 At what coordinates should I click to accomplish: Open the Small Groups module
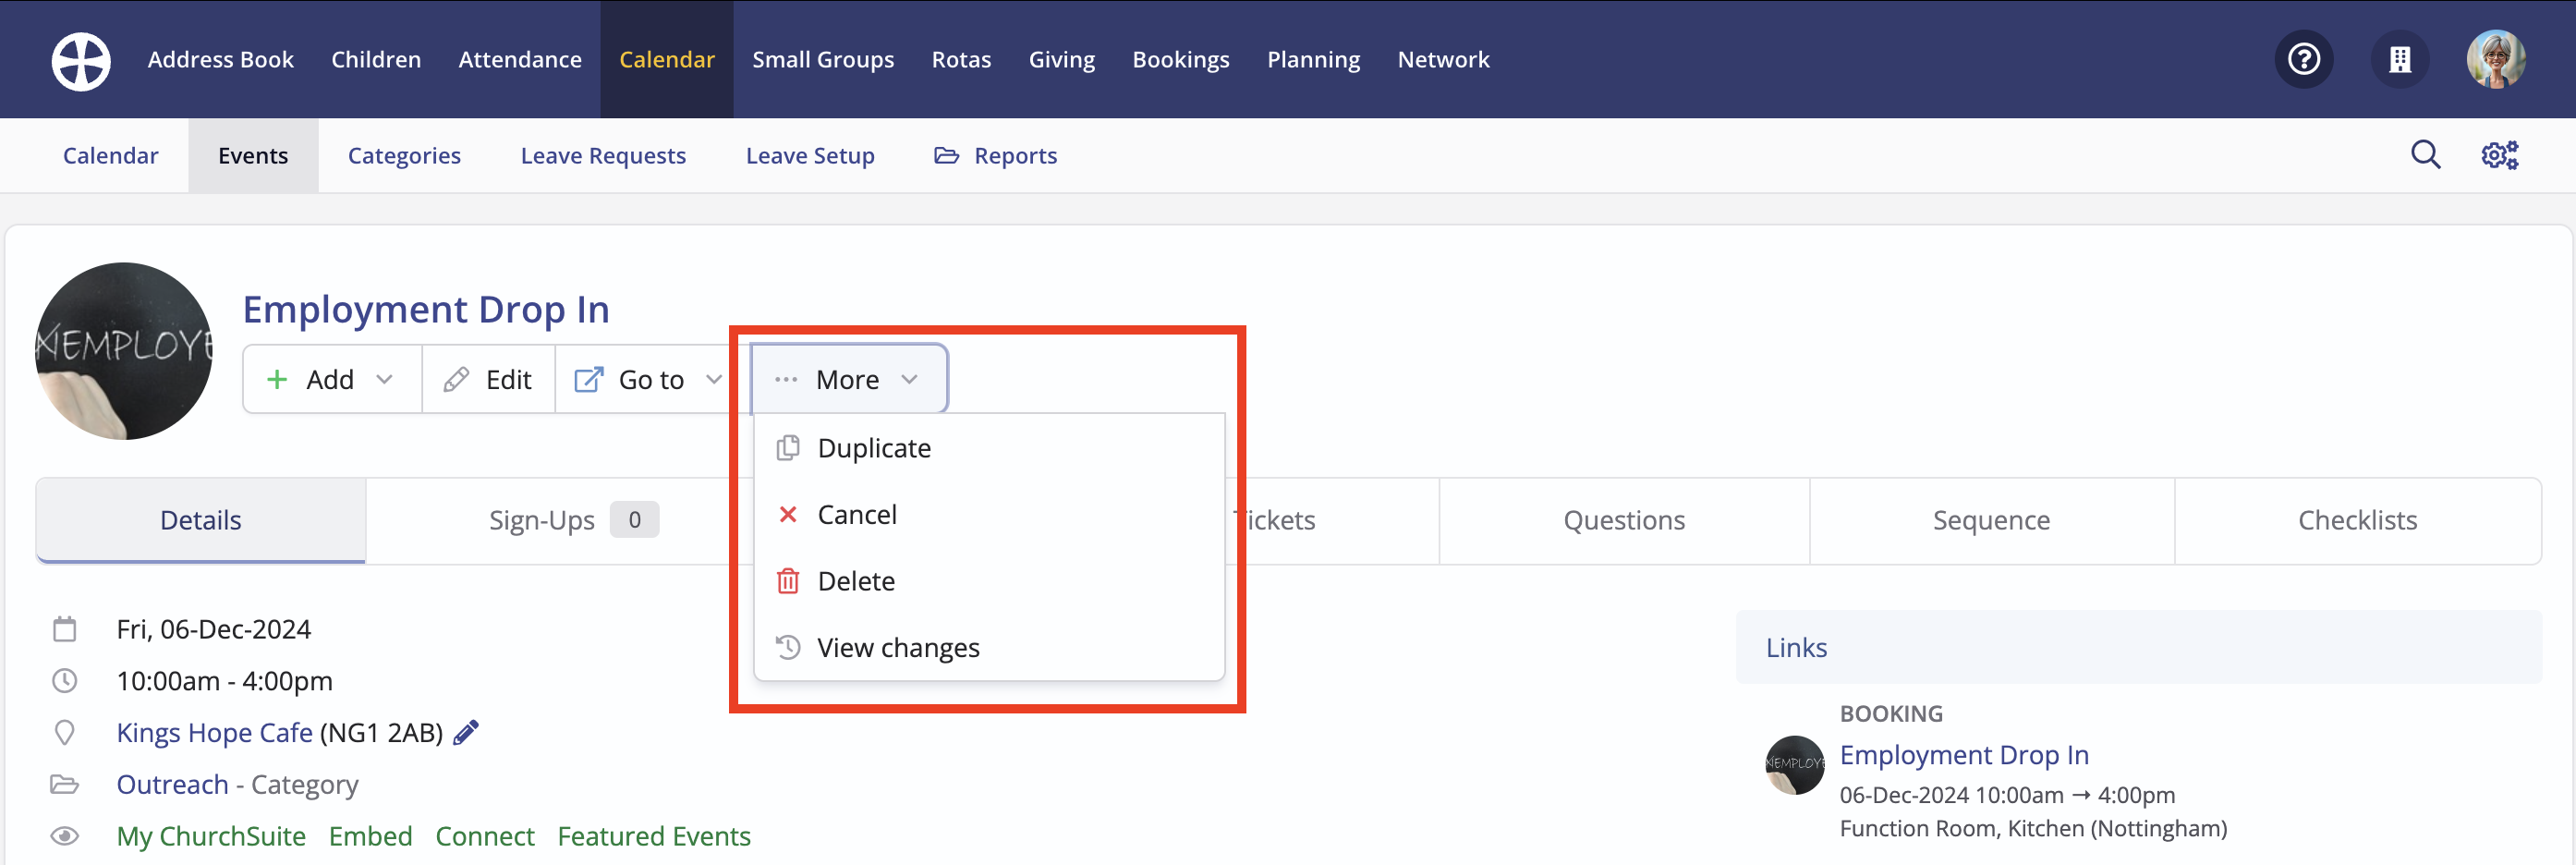click(x=823, y=60)
